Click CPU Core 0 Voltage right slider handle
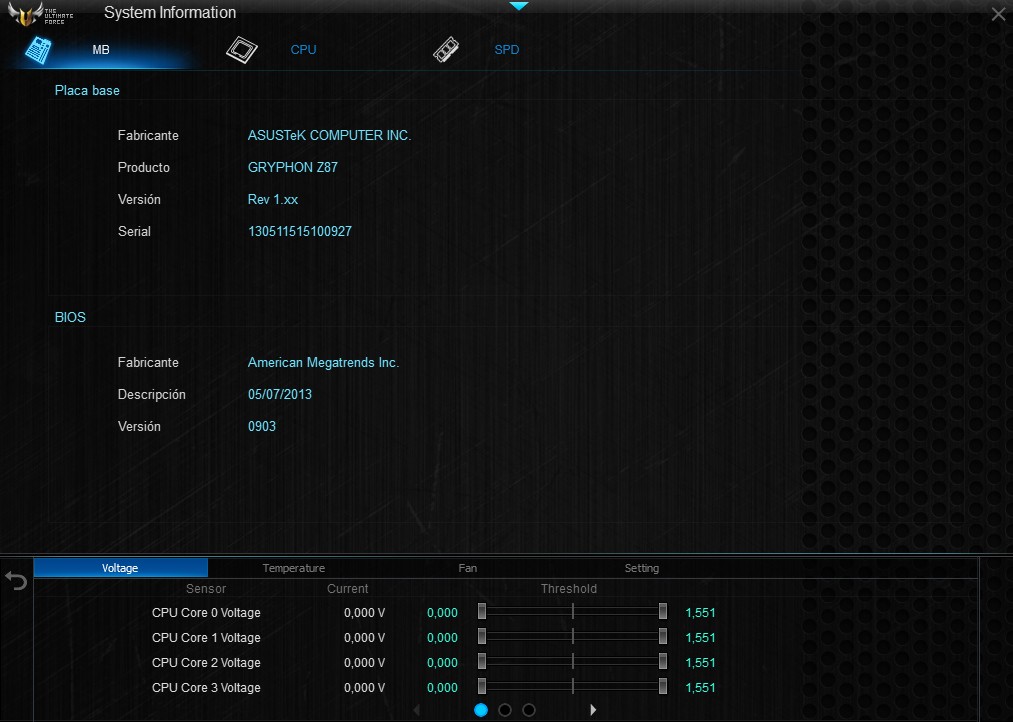 pos(663,612)
